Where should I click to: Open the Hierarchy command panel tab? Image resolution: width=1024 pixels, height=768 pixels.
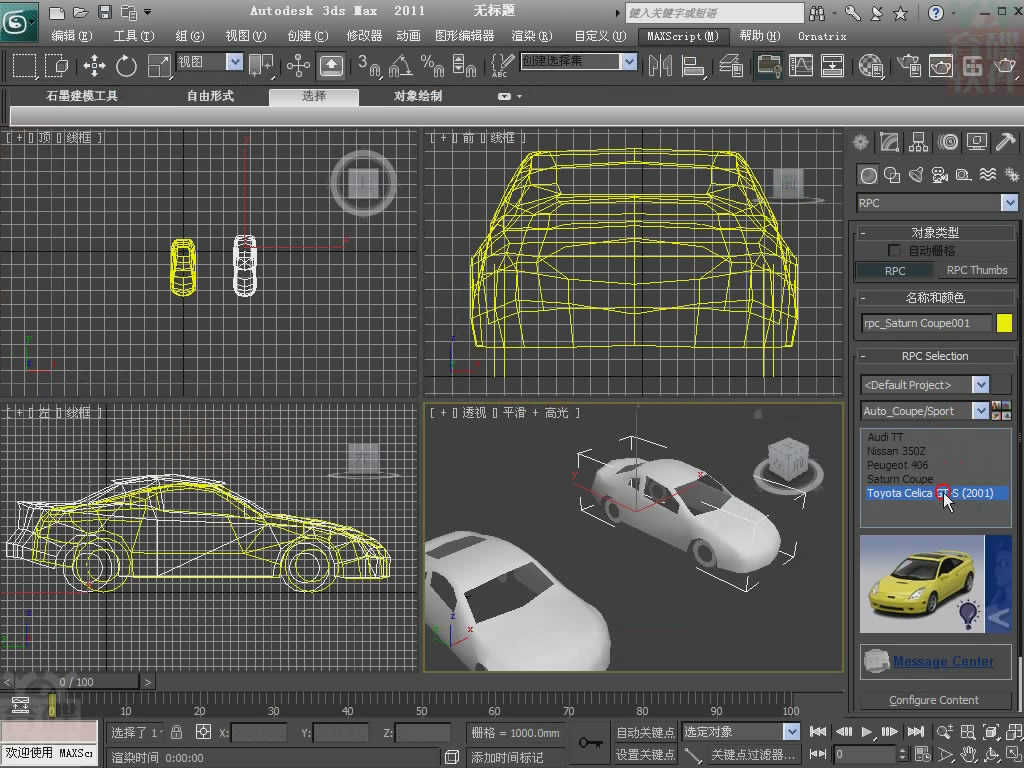(x=918, y=142)
